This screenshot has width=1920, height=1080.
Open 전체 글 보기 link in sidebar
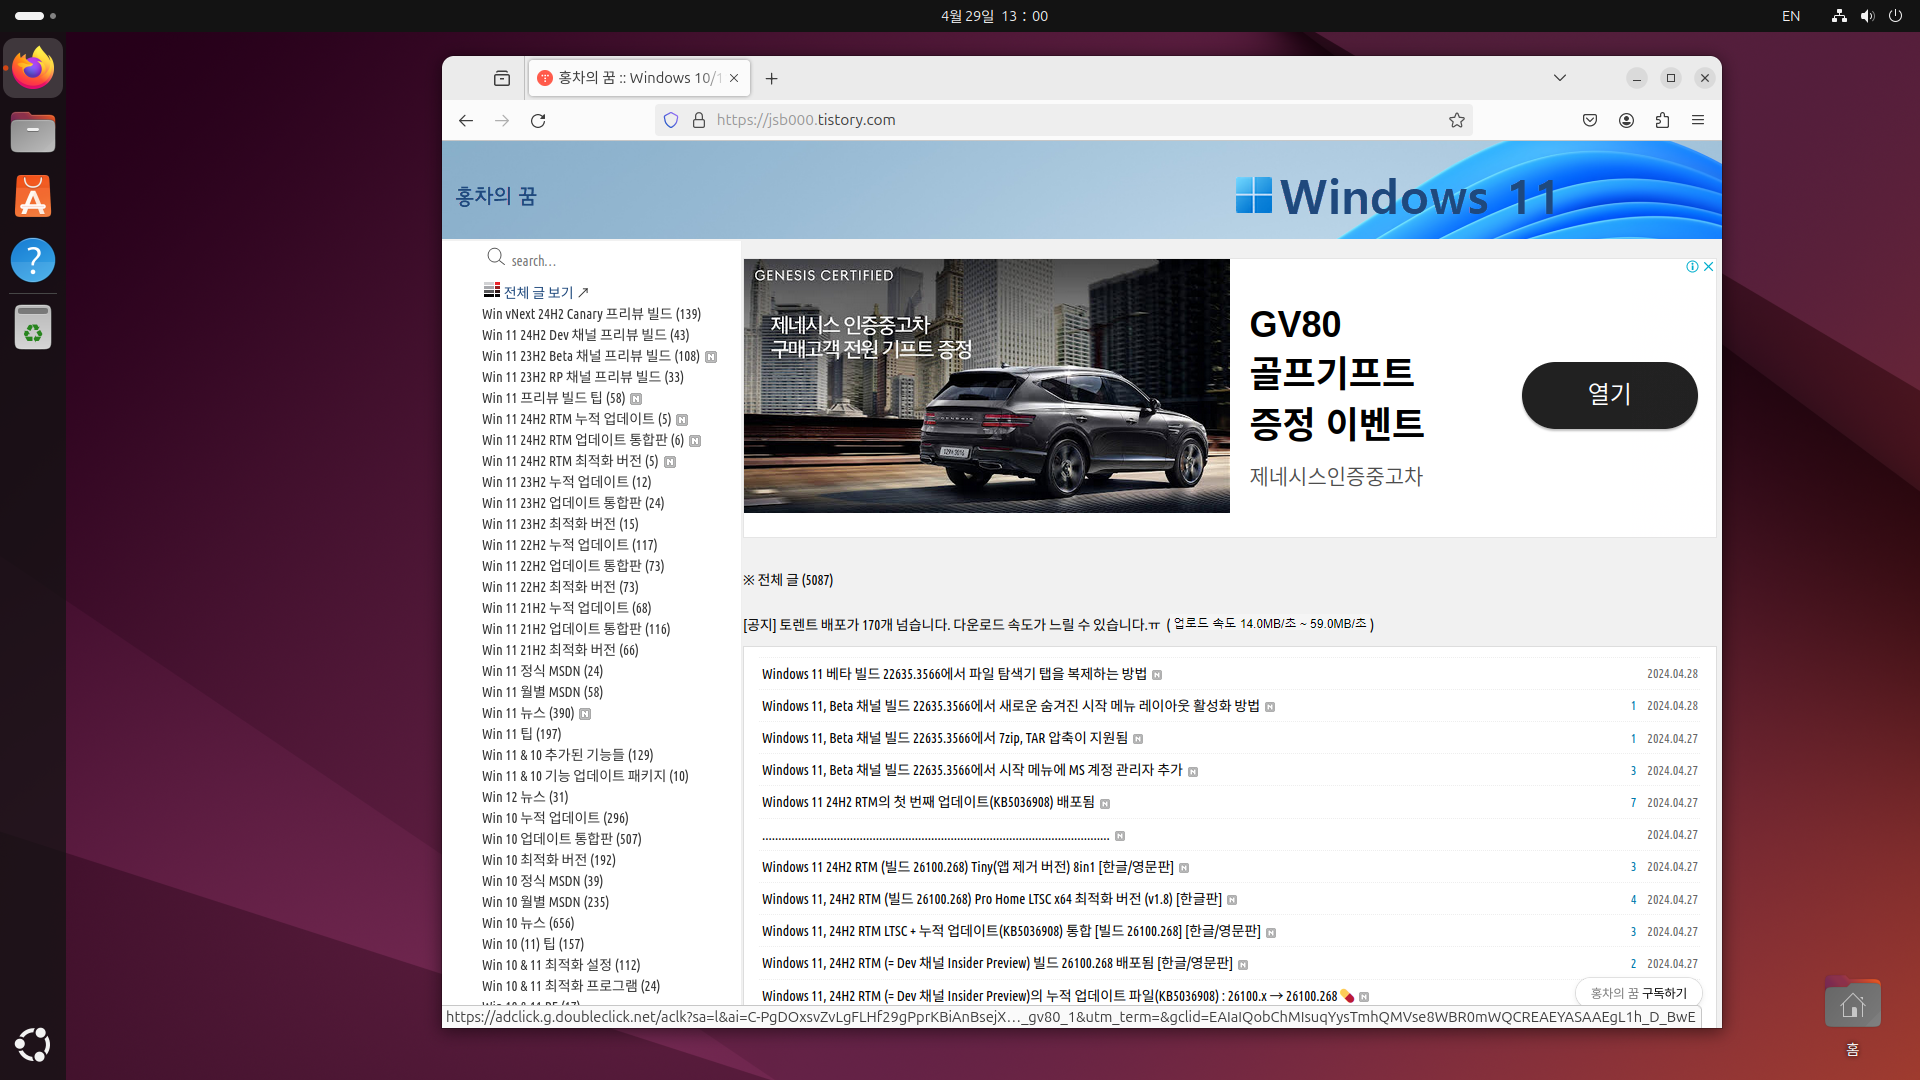(x=538, y=292)
